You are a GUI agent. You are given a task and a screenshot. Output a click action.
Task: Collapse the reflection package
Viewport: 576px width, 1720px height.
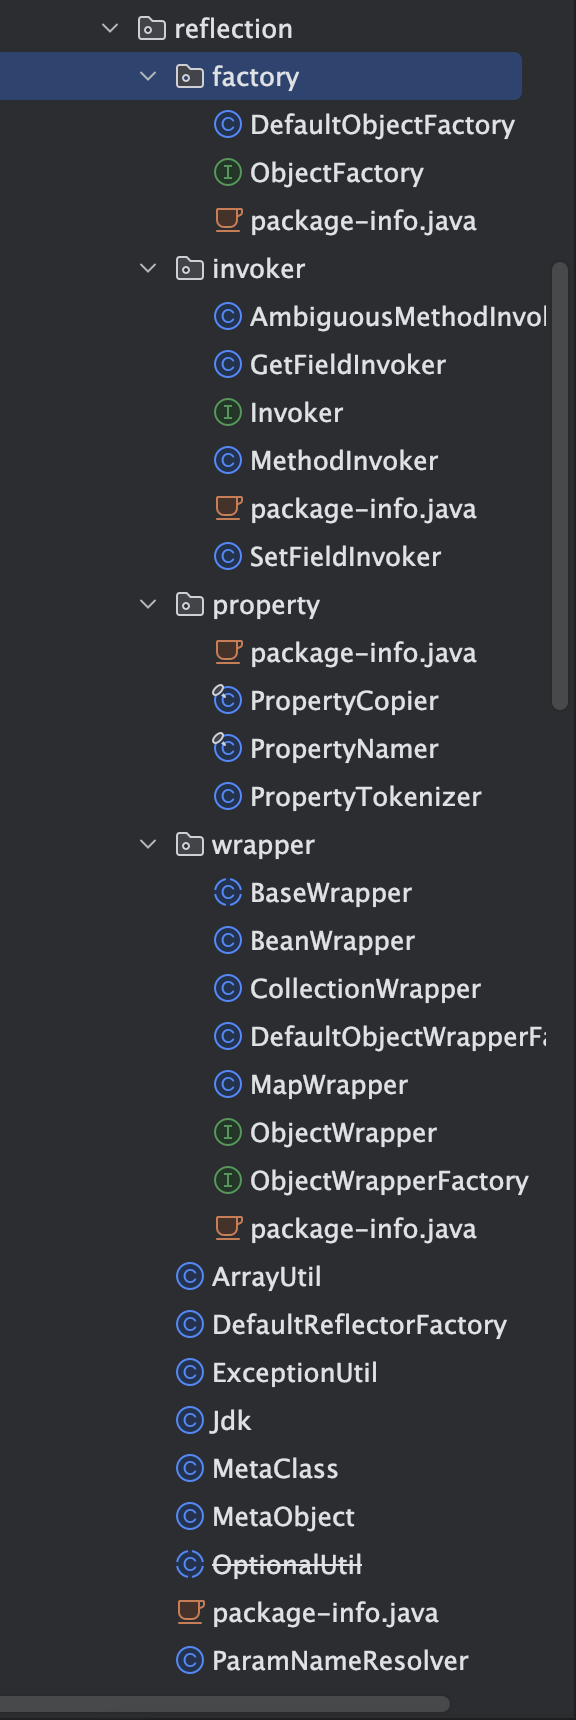click(110, 29)
